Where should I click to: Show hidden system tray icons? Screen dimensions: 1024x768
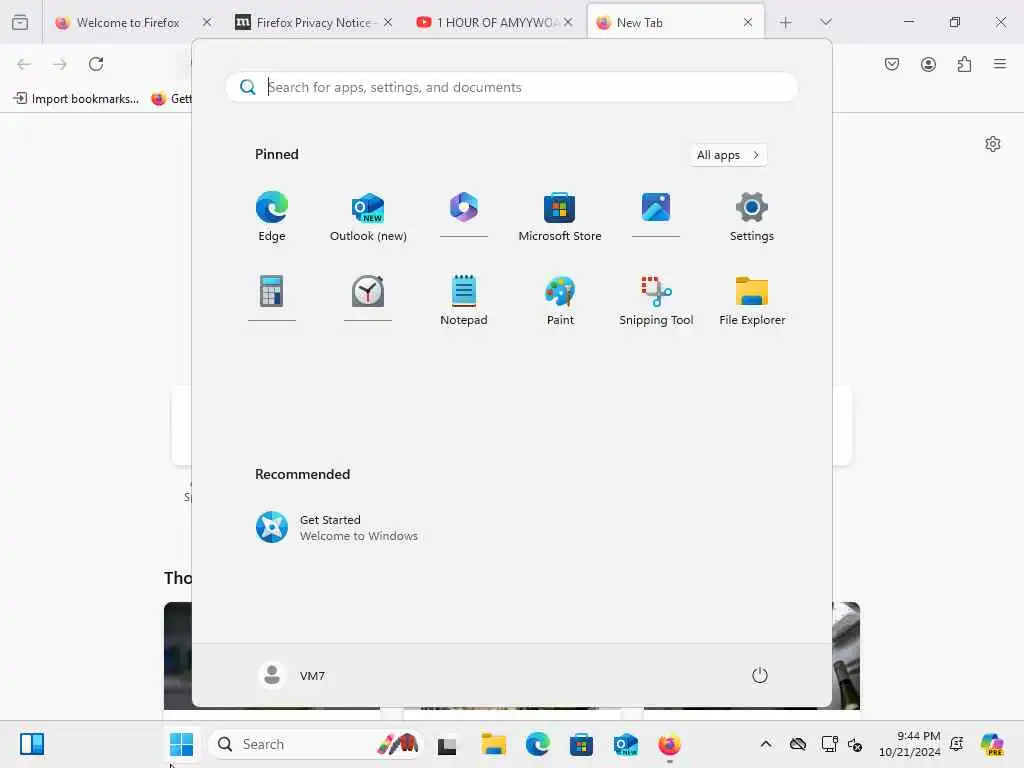click(x=766, y=744)
